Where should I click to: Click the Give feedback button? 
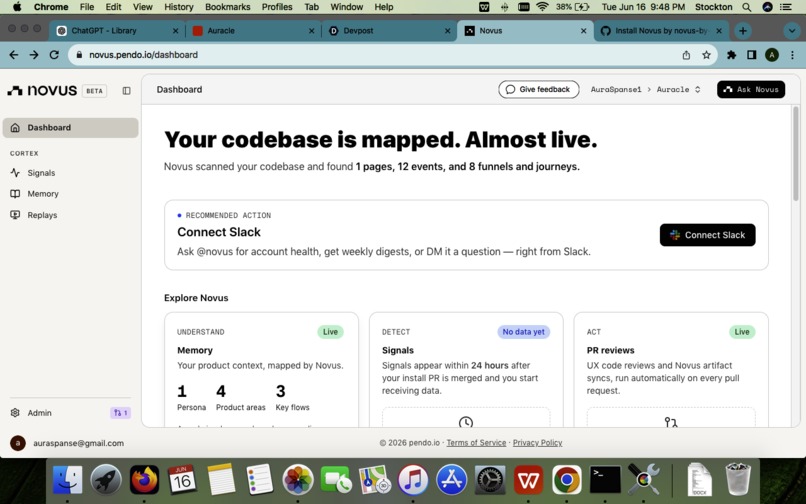coord(538,89)
